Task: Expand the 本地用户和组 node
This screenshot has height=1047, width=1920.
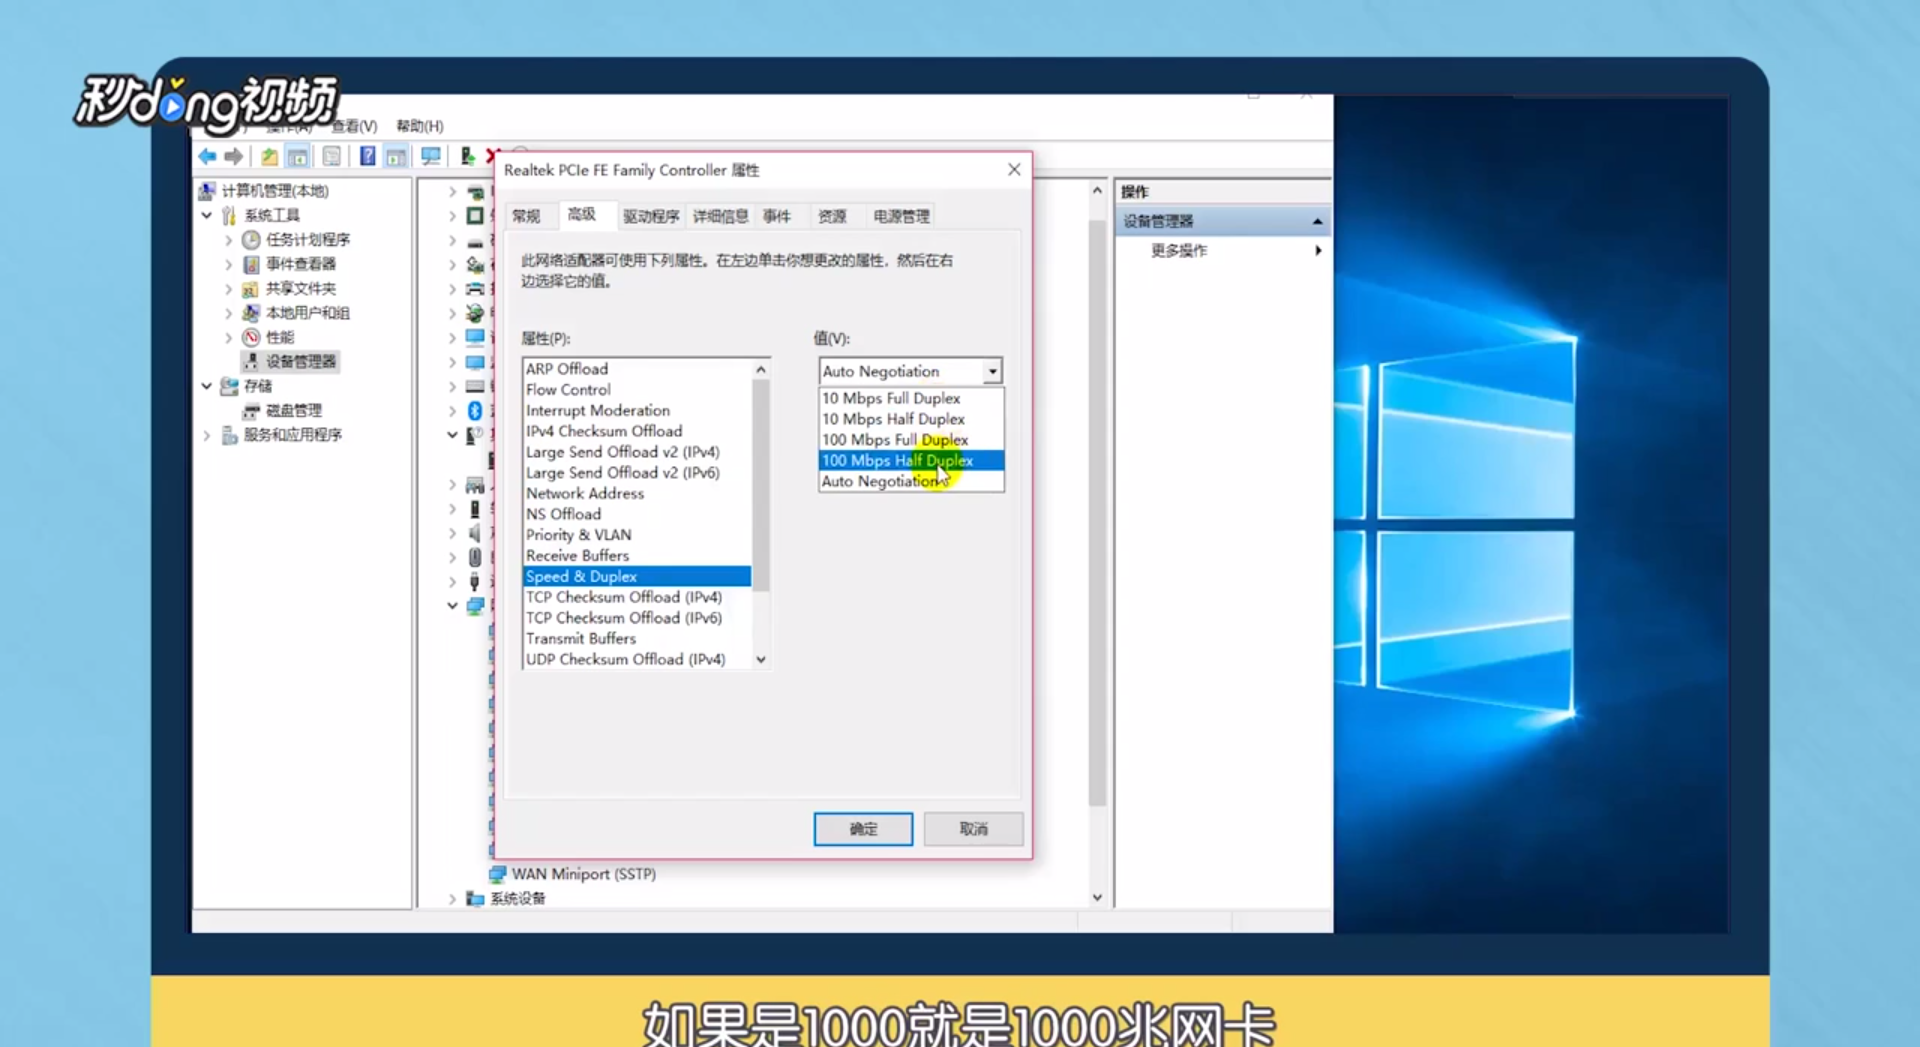Action: (229, 313)
